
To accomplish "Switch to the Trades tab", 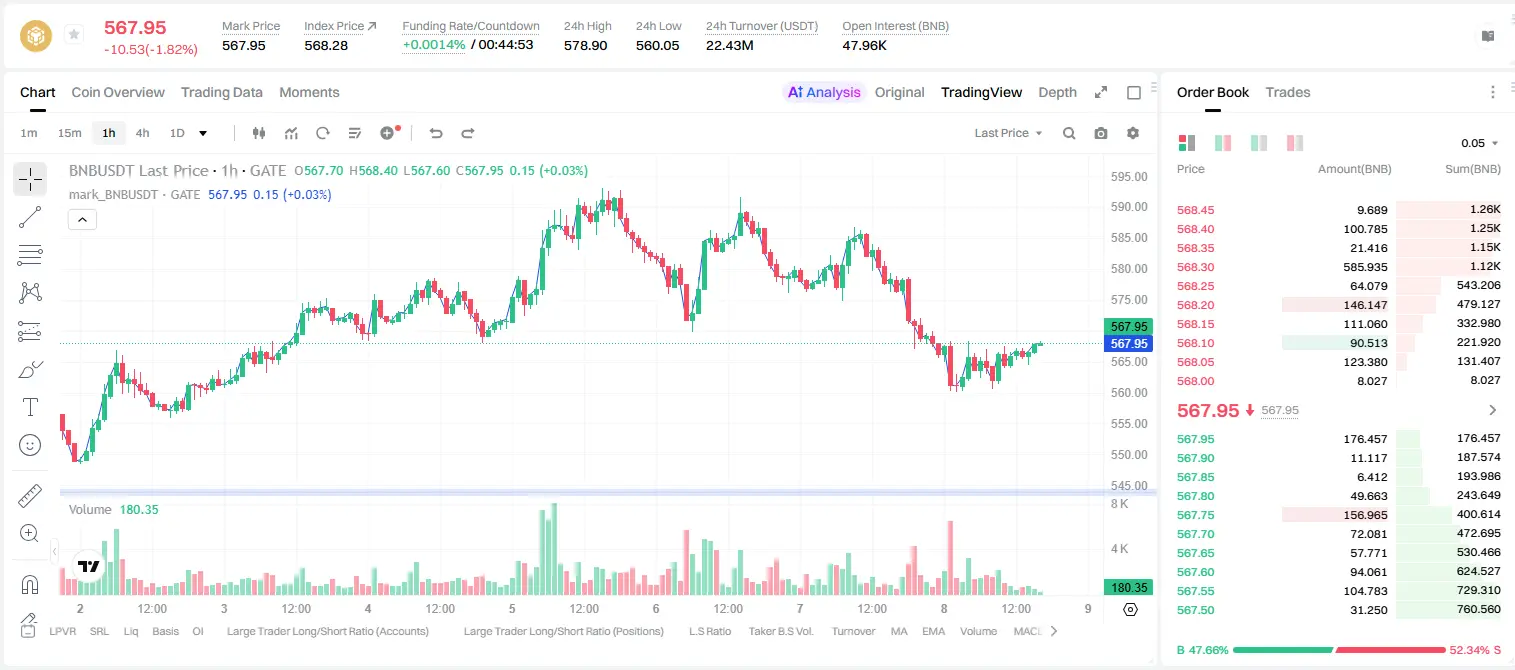I will [1287, 92].
